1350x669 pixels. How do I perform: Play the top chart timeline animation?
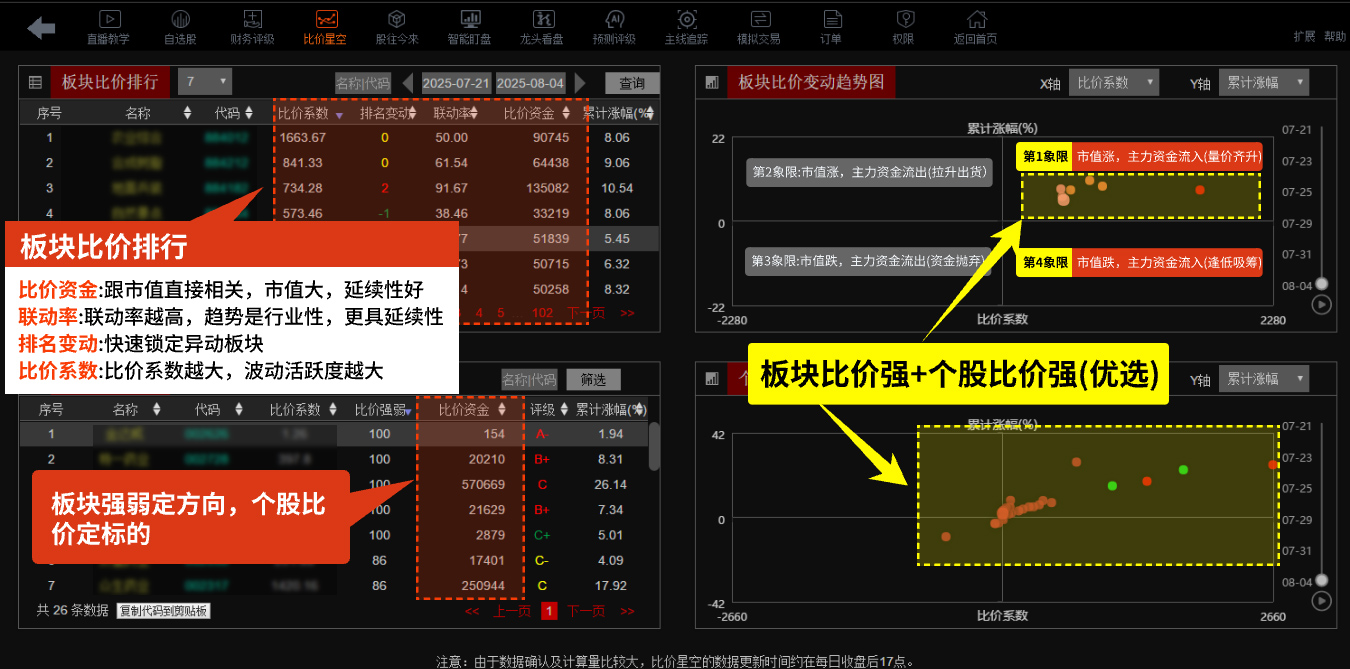coord(1322,305)
